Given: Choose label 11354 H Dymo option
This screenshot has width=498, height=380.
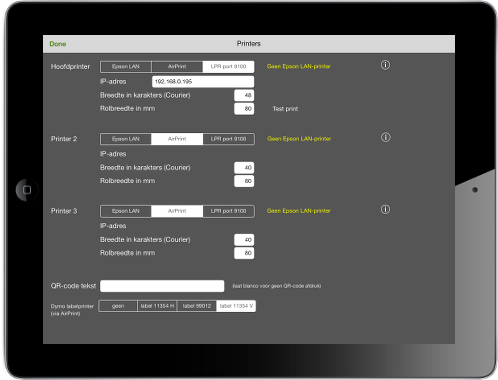Looking at the screenshot, I should pos(157,306).
